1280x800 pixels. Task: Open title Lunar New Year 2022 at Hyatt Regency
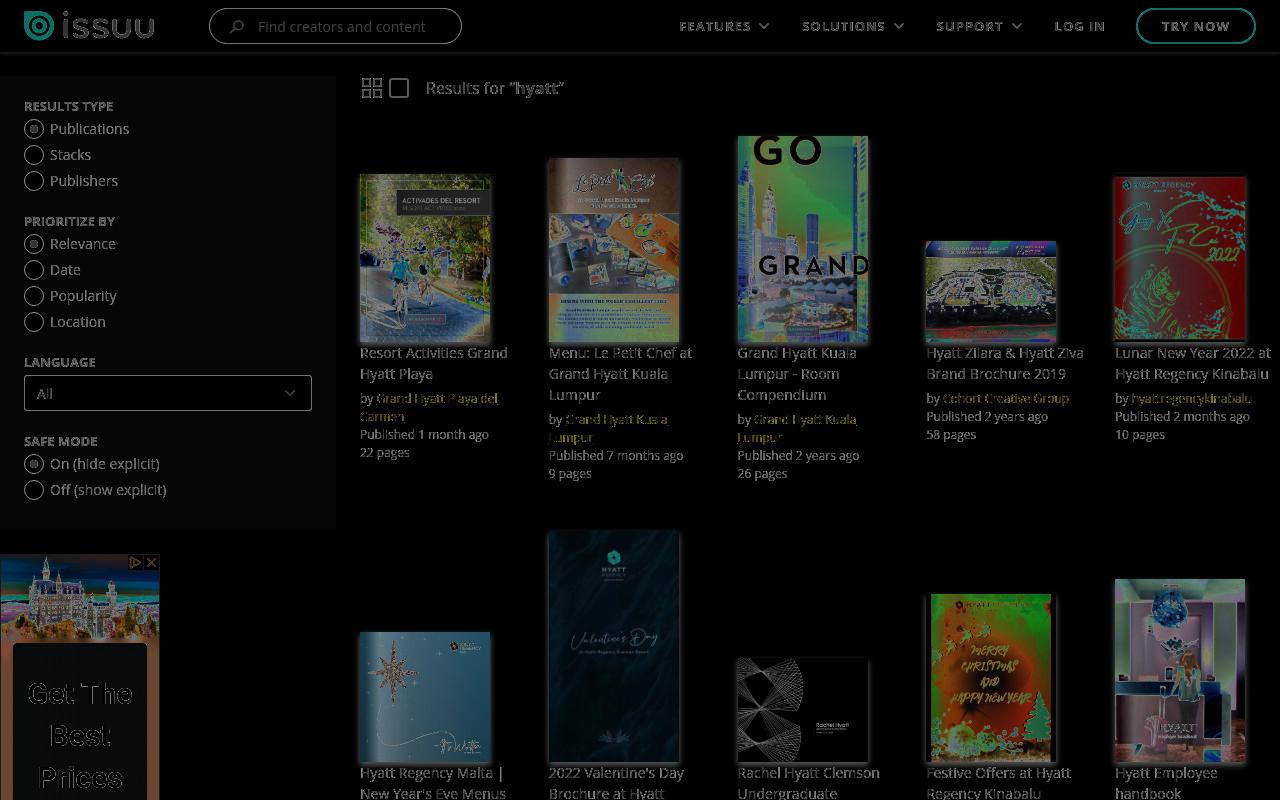click(1193, 363)
